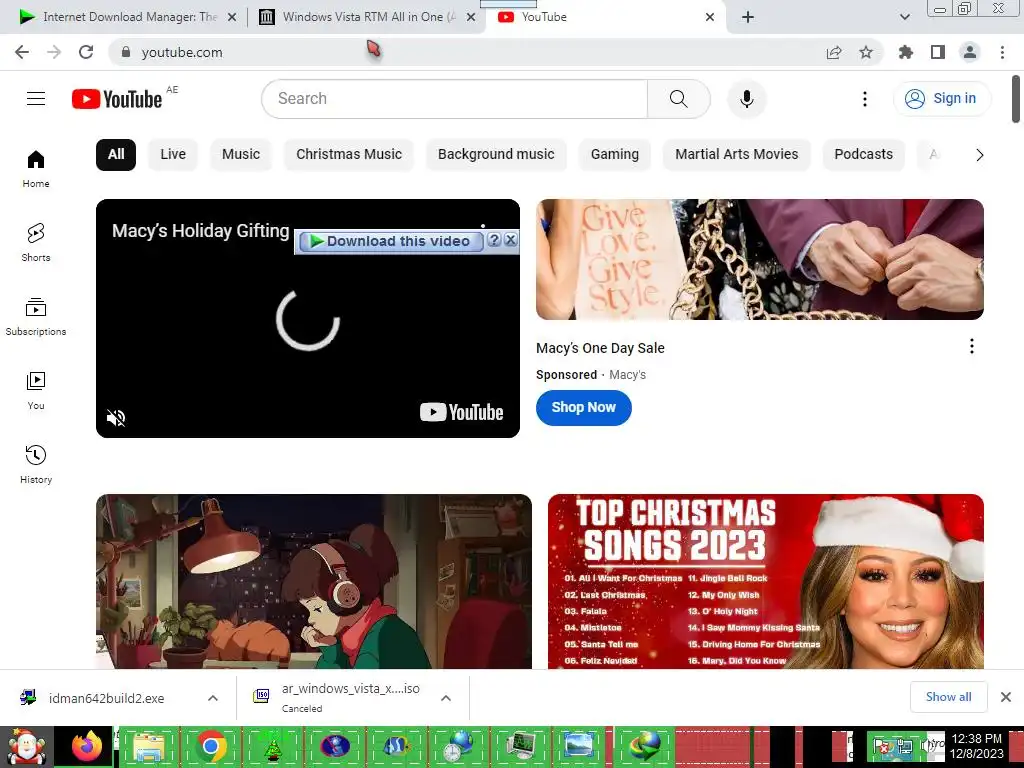The width and height of the screenshot is (1024, 768).
Task: Go to Home in sidebar
Action: point(36,169)
